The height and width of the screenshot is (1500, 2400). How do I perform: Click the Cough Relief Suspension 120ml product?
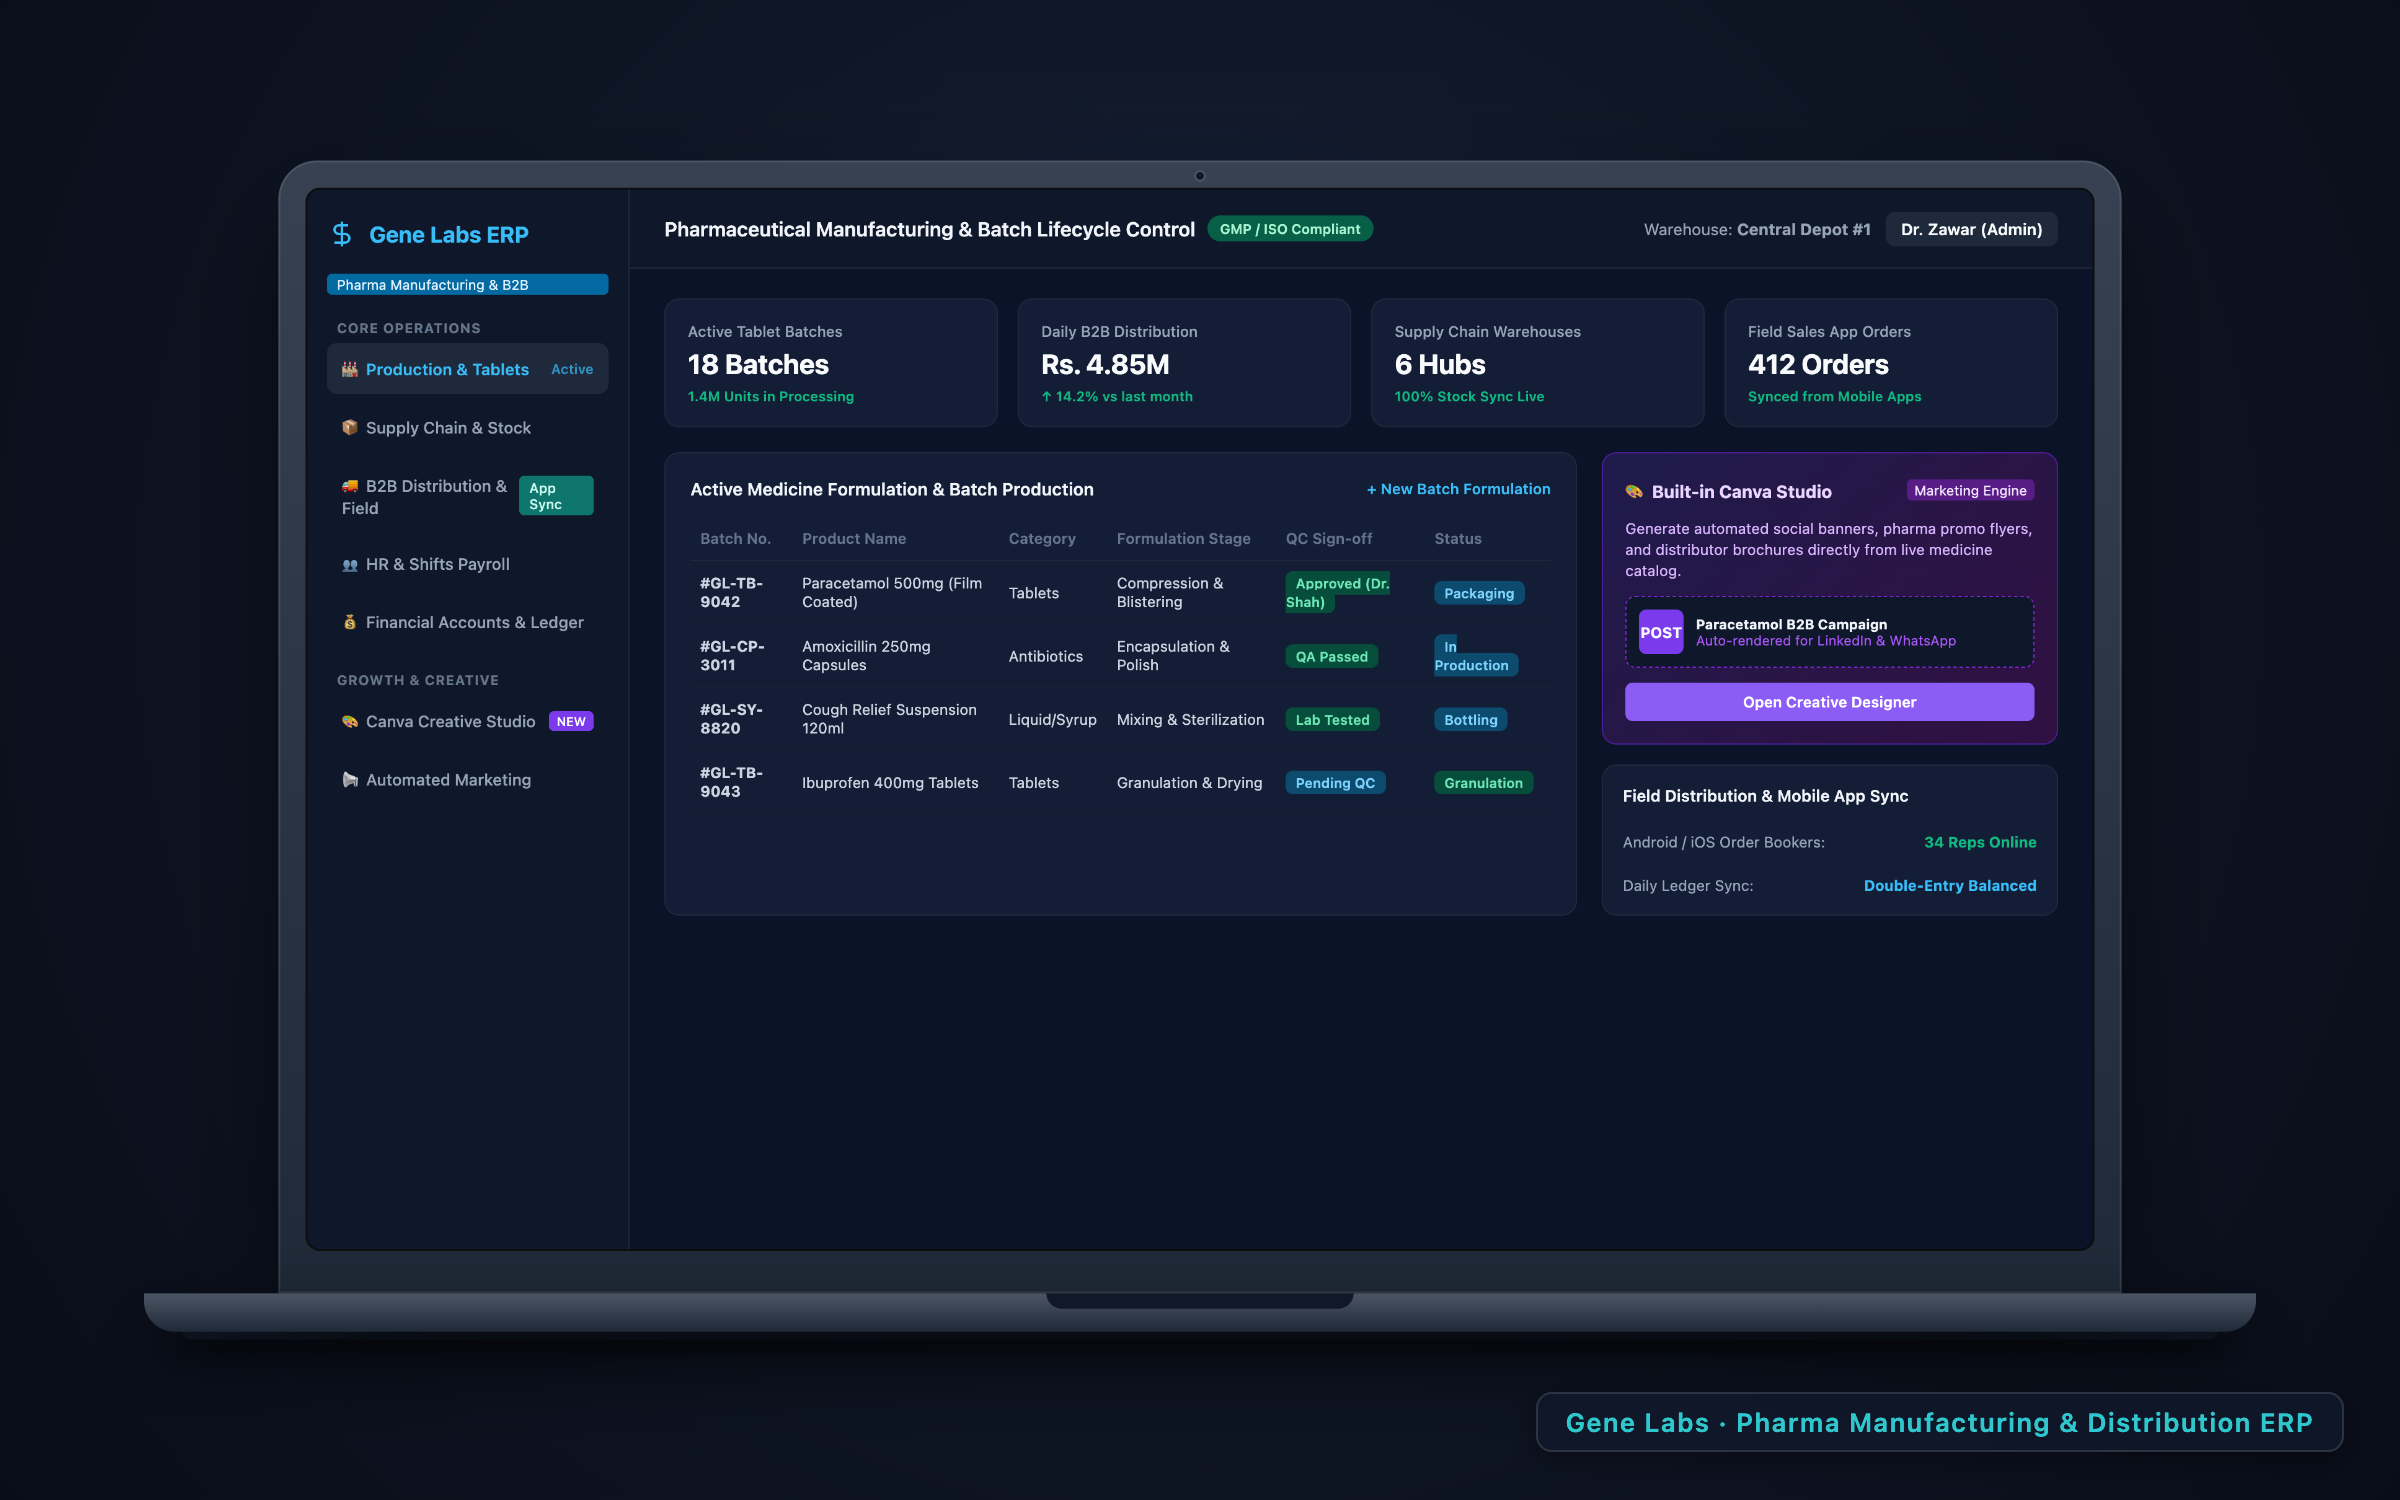(889, 719)
